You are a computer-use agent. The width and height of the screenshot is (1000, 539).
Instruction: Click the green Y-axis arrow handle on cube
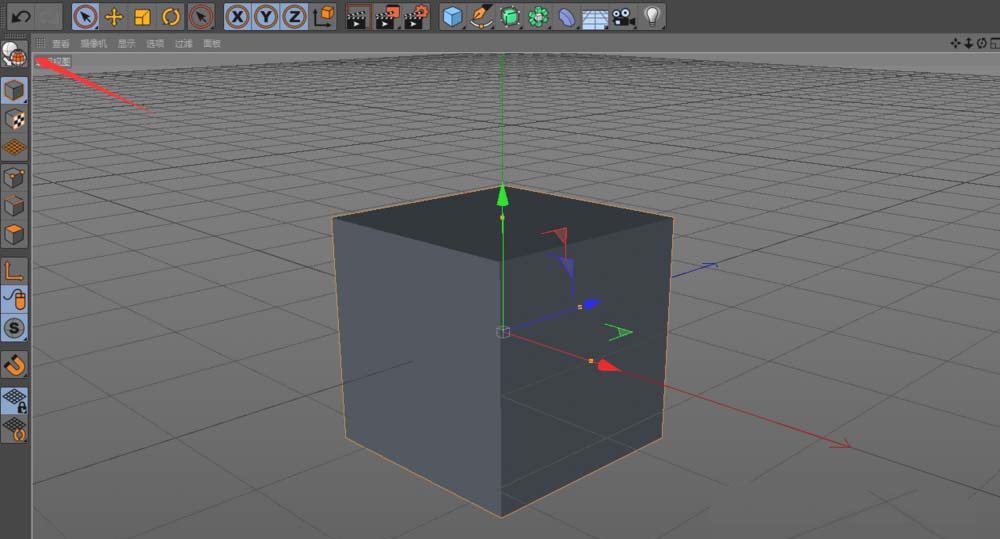click(x=503, y=195)
